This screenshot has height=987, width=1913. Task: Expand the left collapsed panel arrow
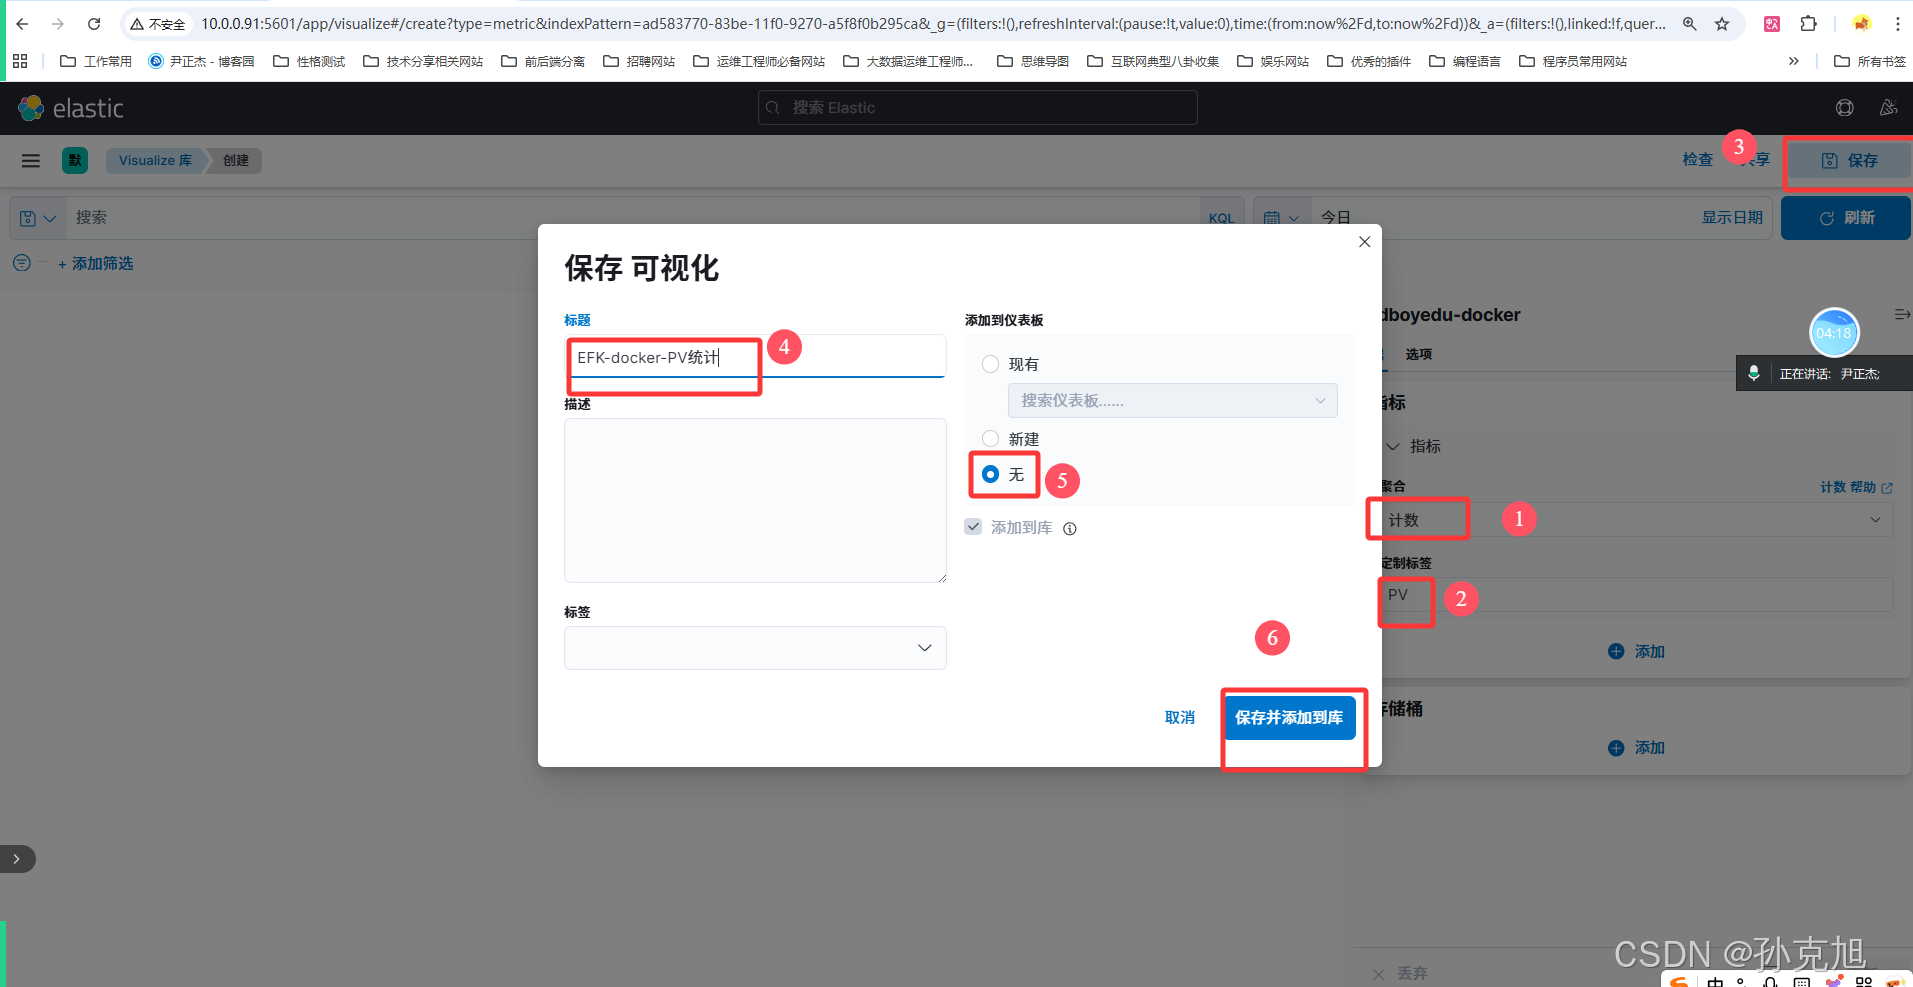click(17, 859)
